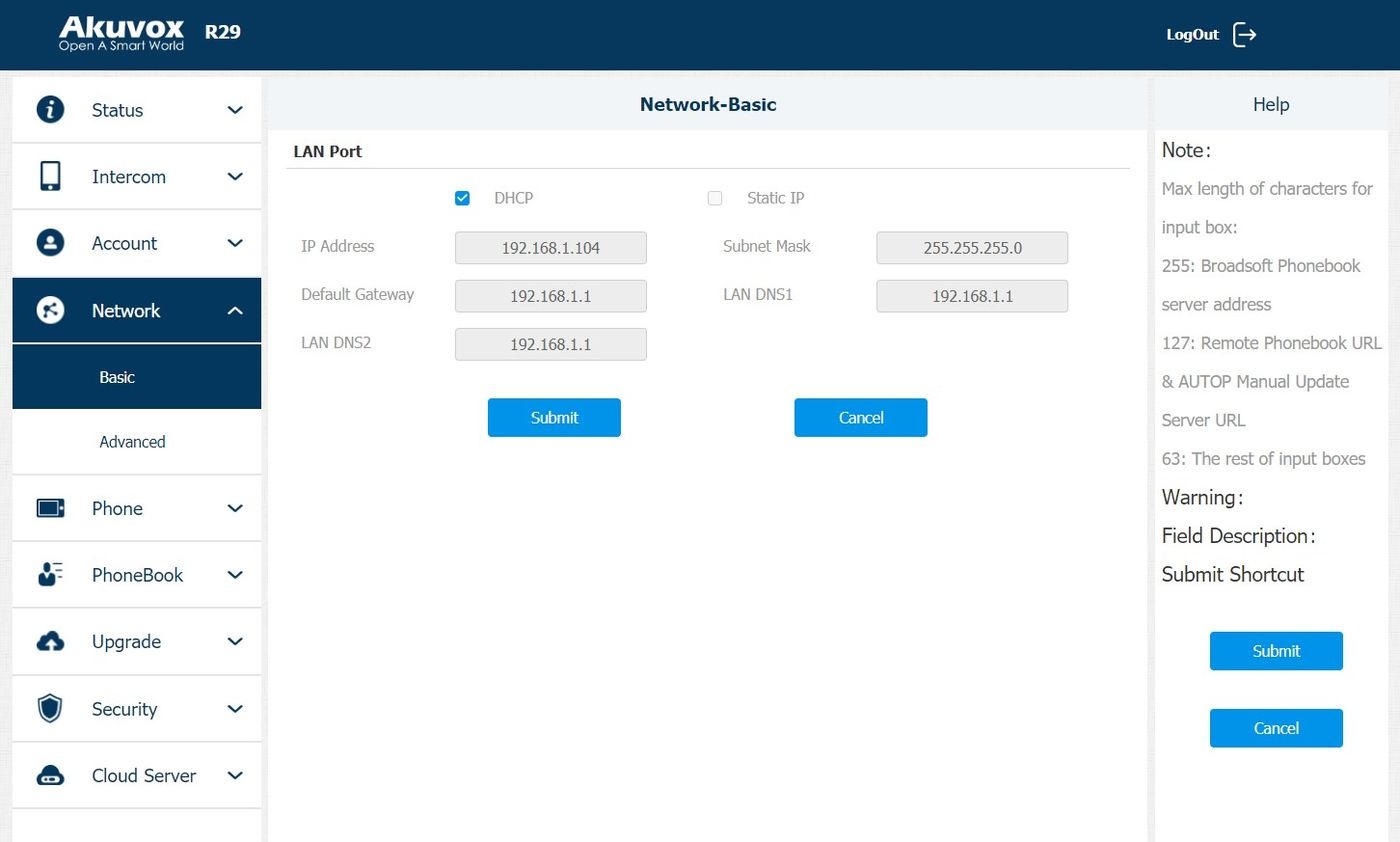The image size is (1400, 842).
Task: Expand the Cloud Server chevron
Action: pos(235,775)
